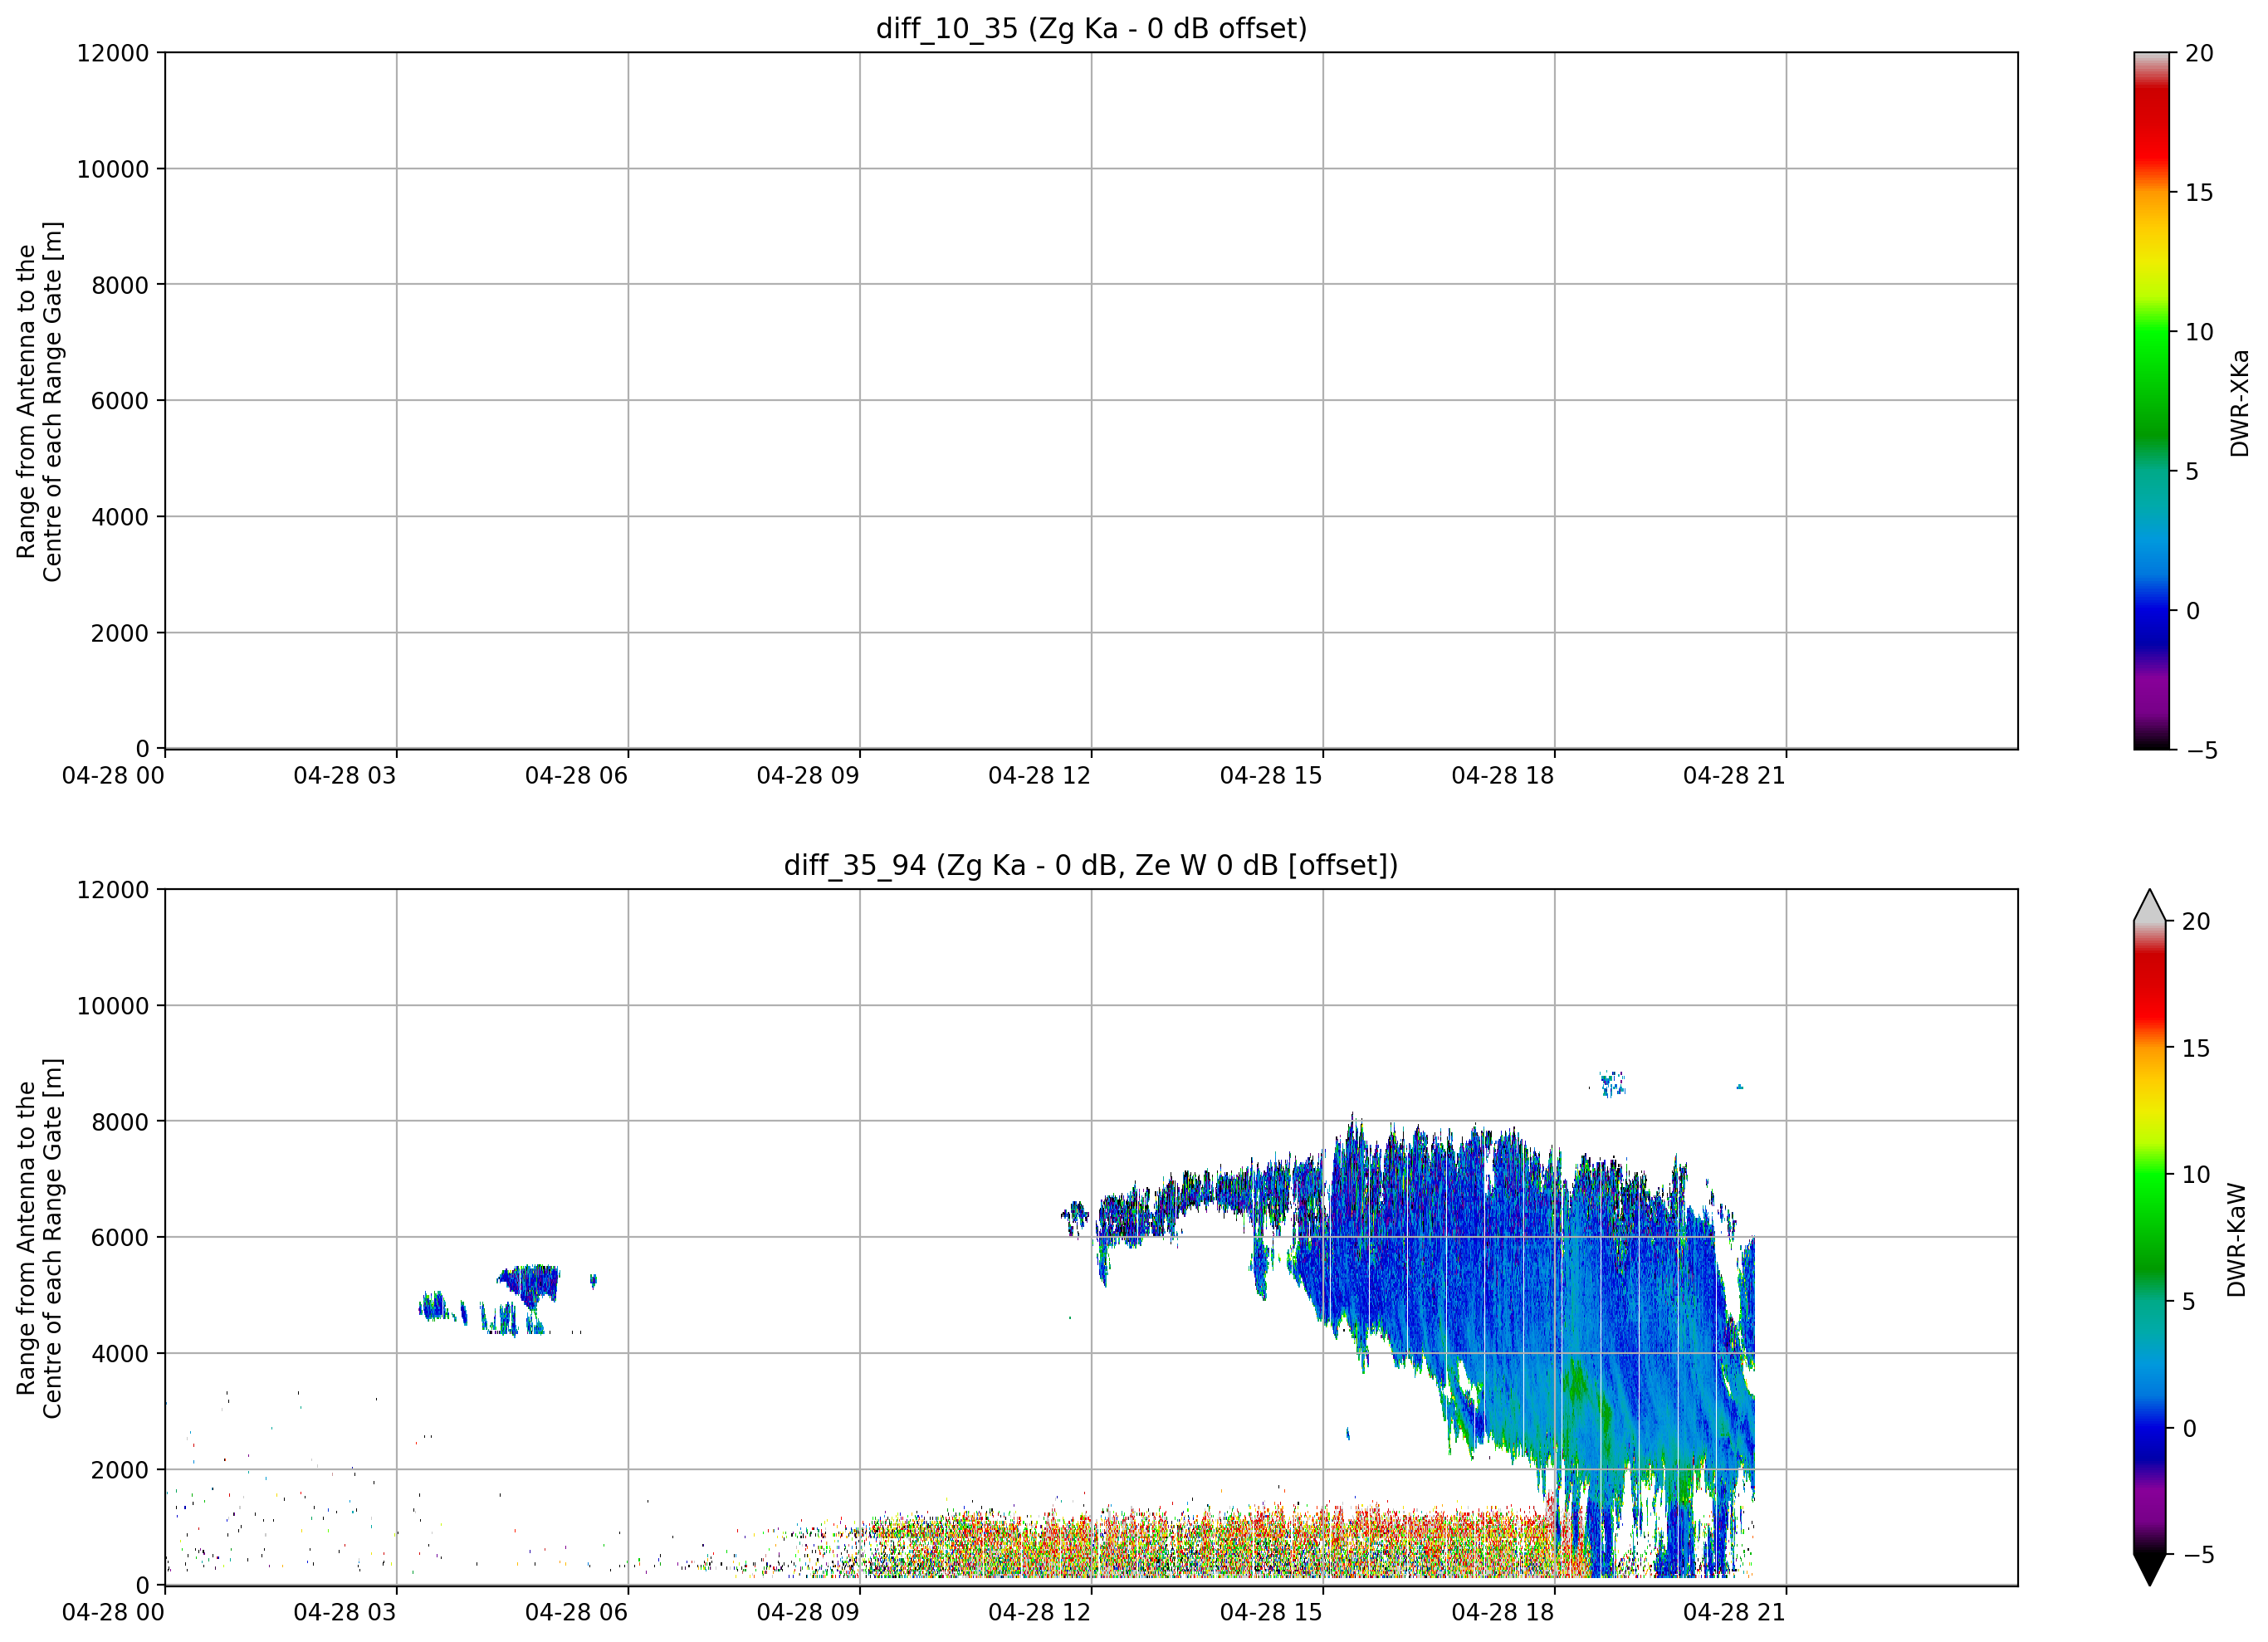Click tick '4000' on the bottom plot's y-axis
Viewport: 2268px width, 1642px height.
[x=120, y=1355]
